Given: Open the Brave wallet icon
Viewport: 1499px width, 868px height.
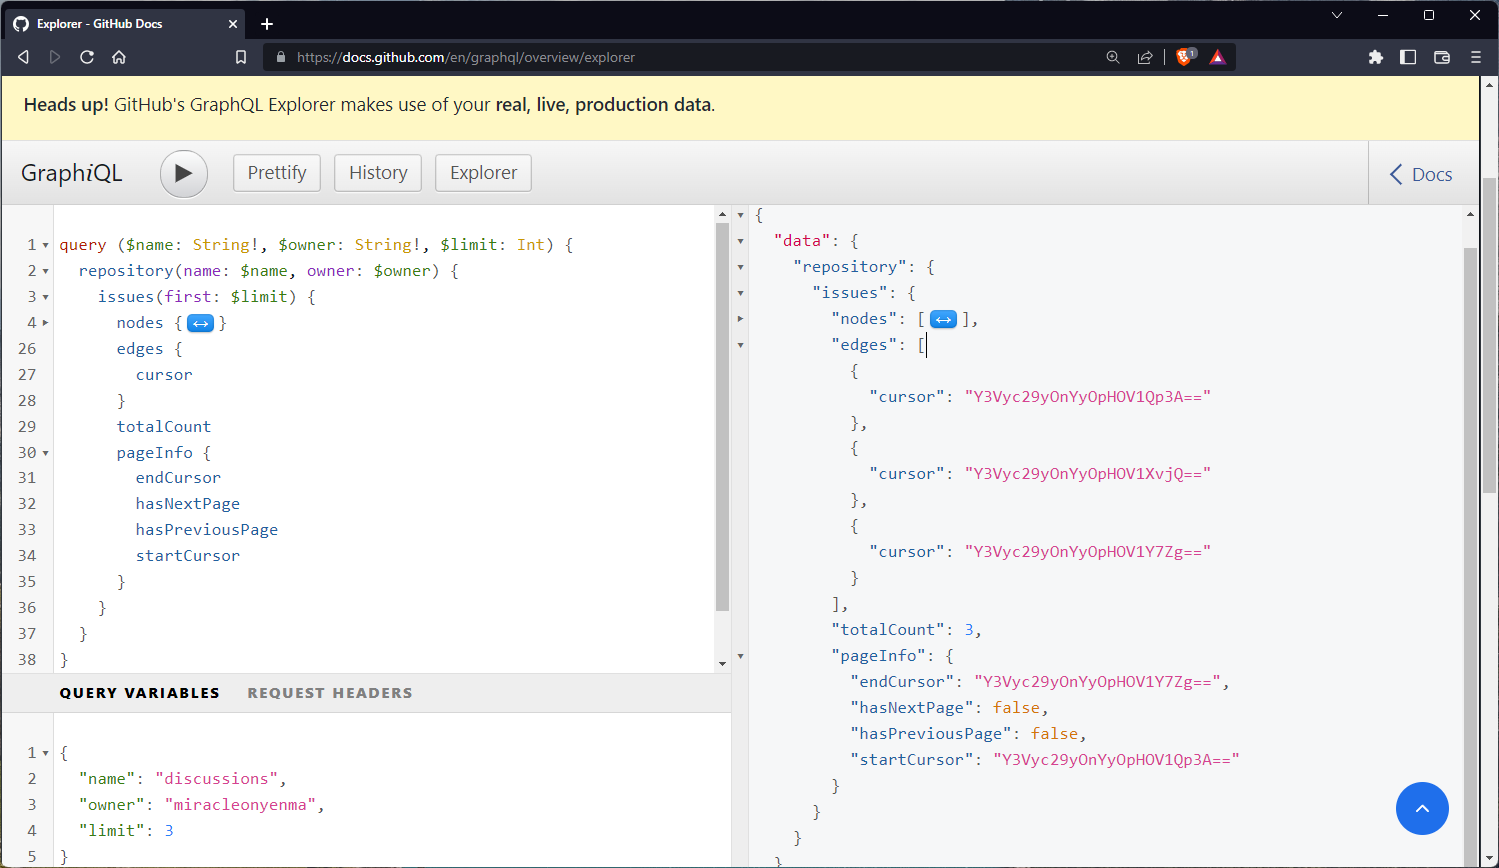Looking at the screenshot, I should coord(1442,57).
